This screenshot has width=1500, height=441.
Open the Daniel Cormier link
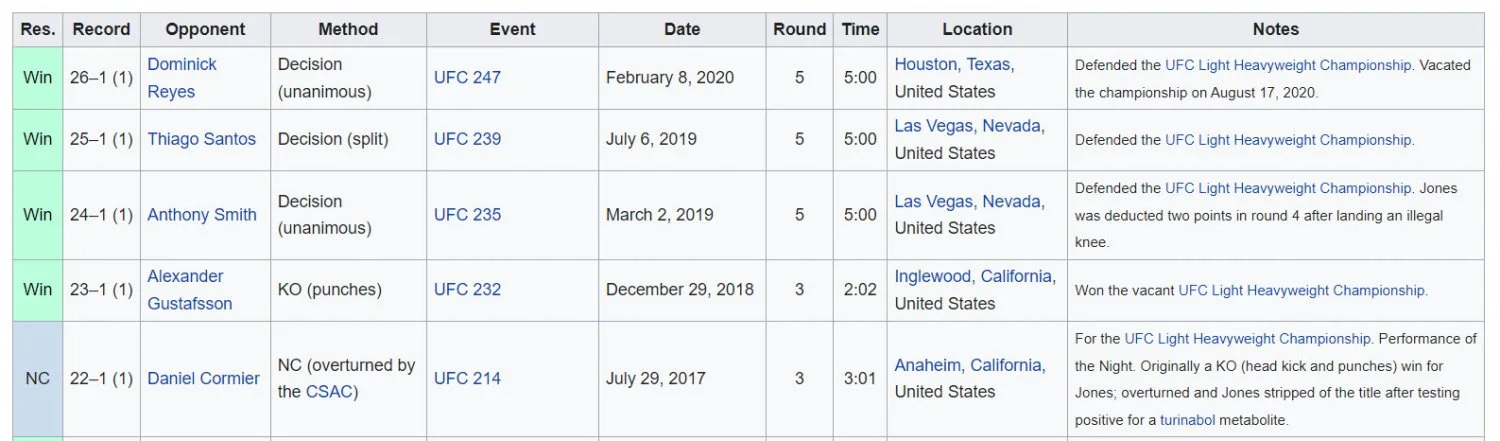[203, 378]
